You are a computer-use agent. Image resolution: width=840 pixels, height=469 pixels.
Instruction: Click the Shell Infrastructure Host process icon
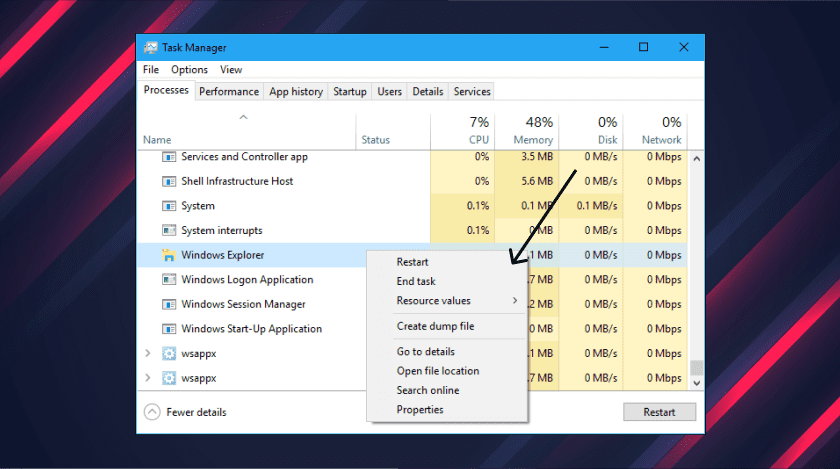point(169,181)
